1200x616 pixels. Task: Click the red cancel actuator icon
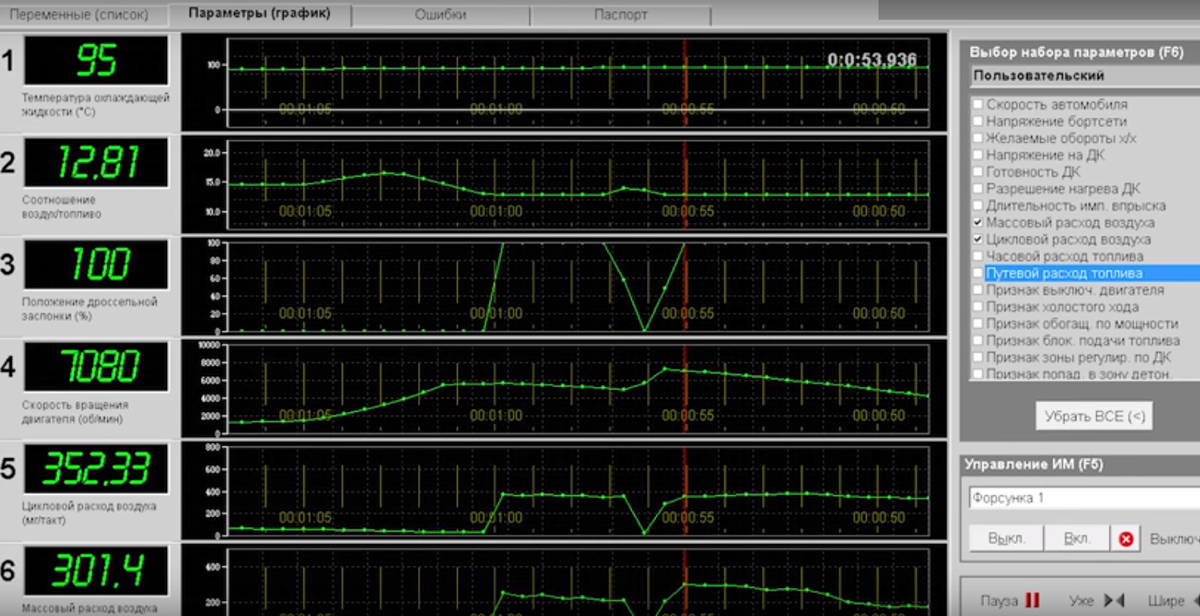click(x=1126, y=539)
